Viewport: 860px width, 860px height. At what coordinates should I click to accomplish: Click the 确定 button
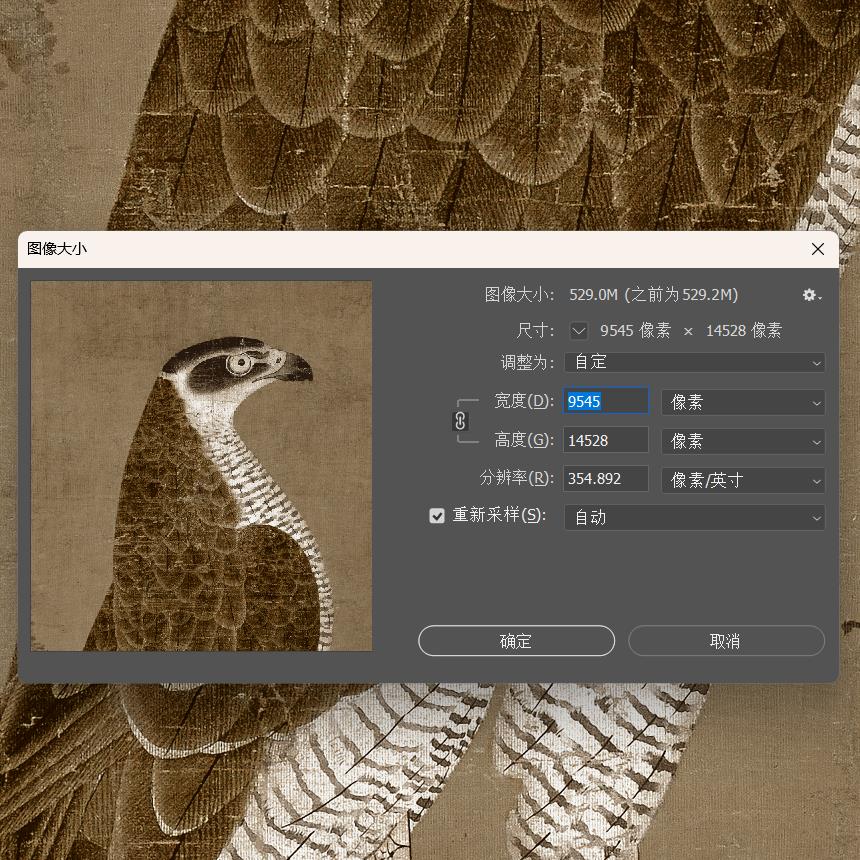(x=516, y=641)
